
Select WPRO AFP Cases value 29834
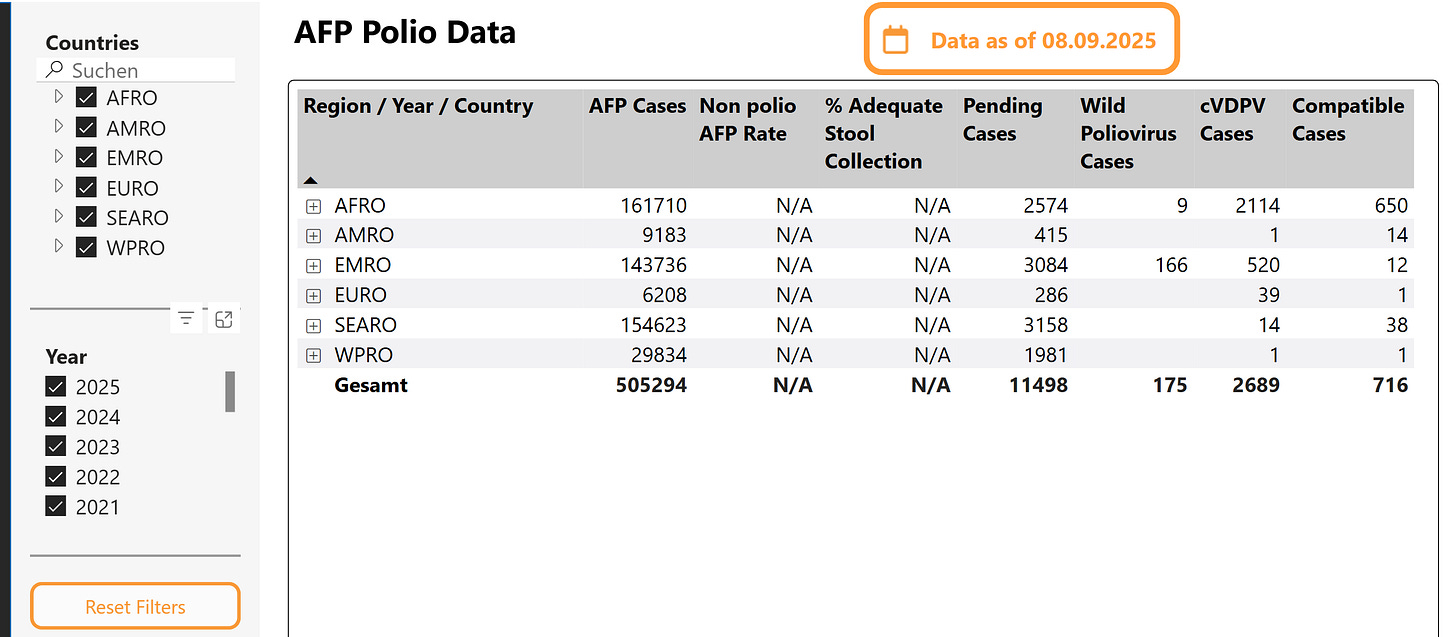tap(658, 355)
